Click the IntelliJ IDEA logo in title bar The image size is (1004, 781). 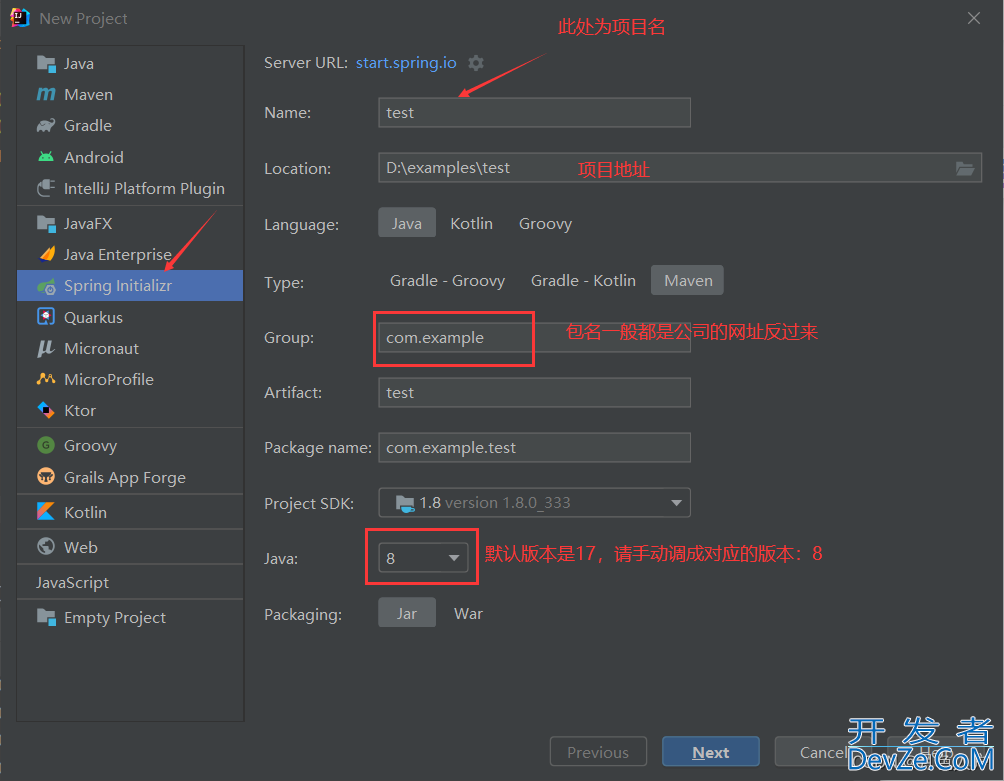click(20, 18)
